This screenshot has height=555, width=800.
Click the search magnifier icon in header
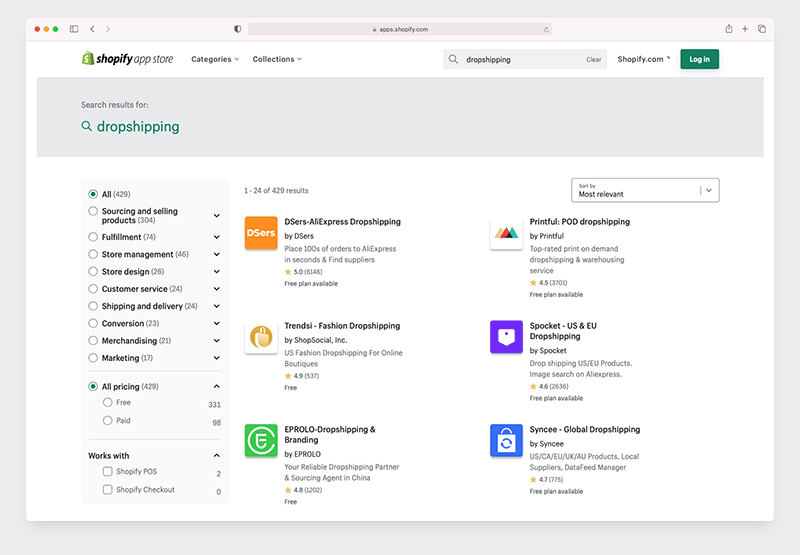pyautogui.click(x=453, y=59)
